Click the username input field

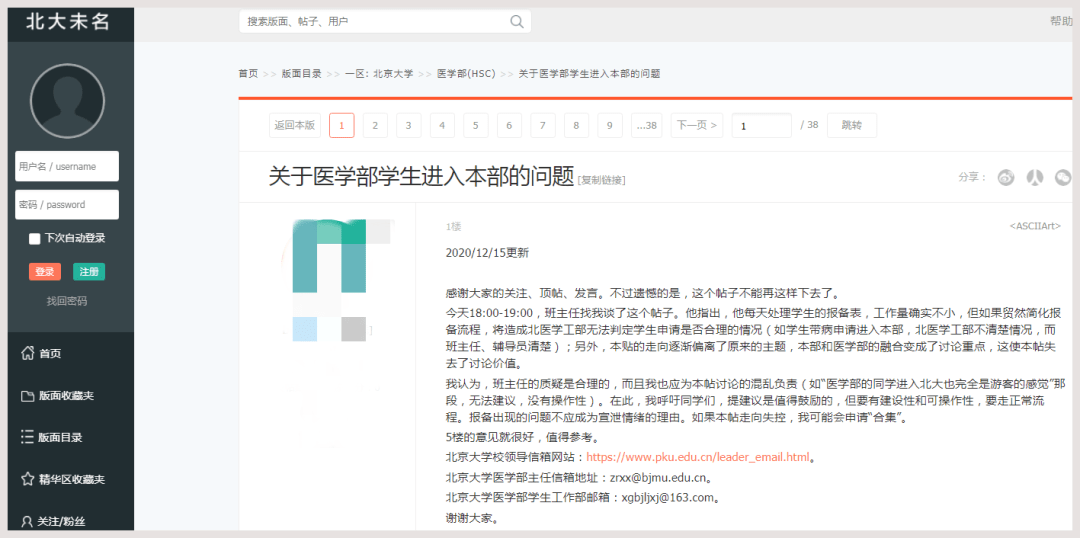pos(67,166)
